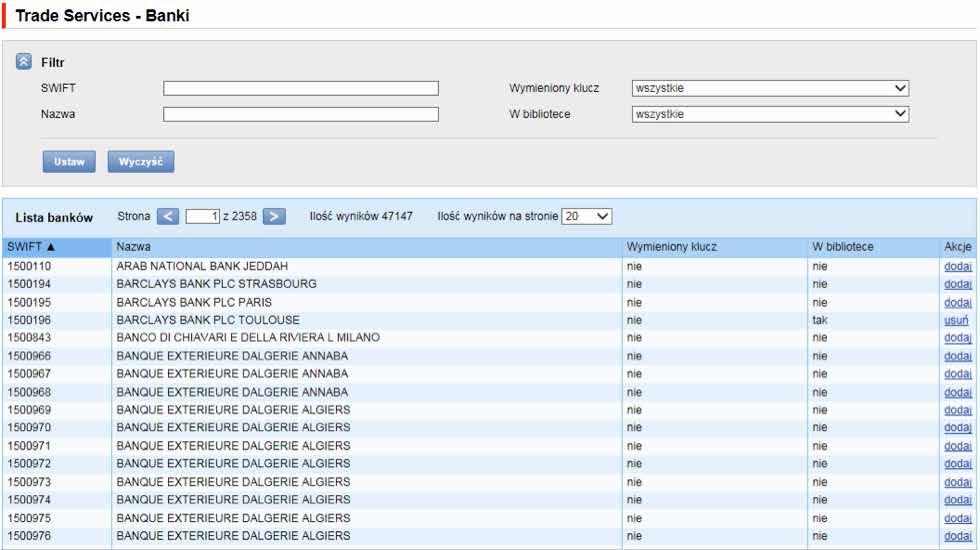Click dodaj in row 1500967

click(958, 374)
